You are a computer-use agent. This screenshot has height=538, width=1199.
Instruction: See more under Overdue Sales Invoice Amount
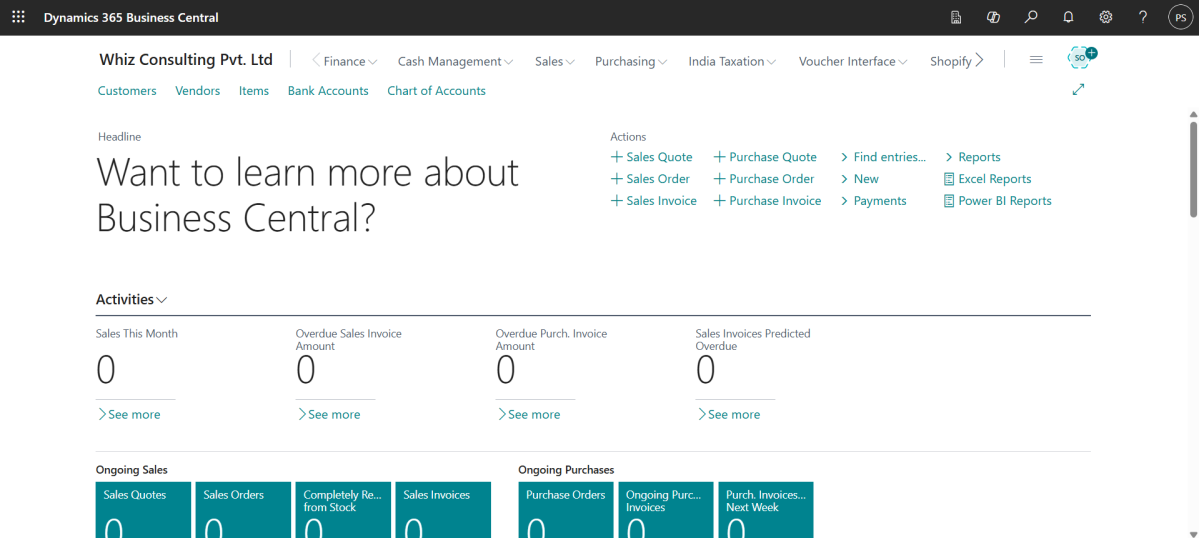pos(329,414)
